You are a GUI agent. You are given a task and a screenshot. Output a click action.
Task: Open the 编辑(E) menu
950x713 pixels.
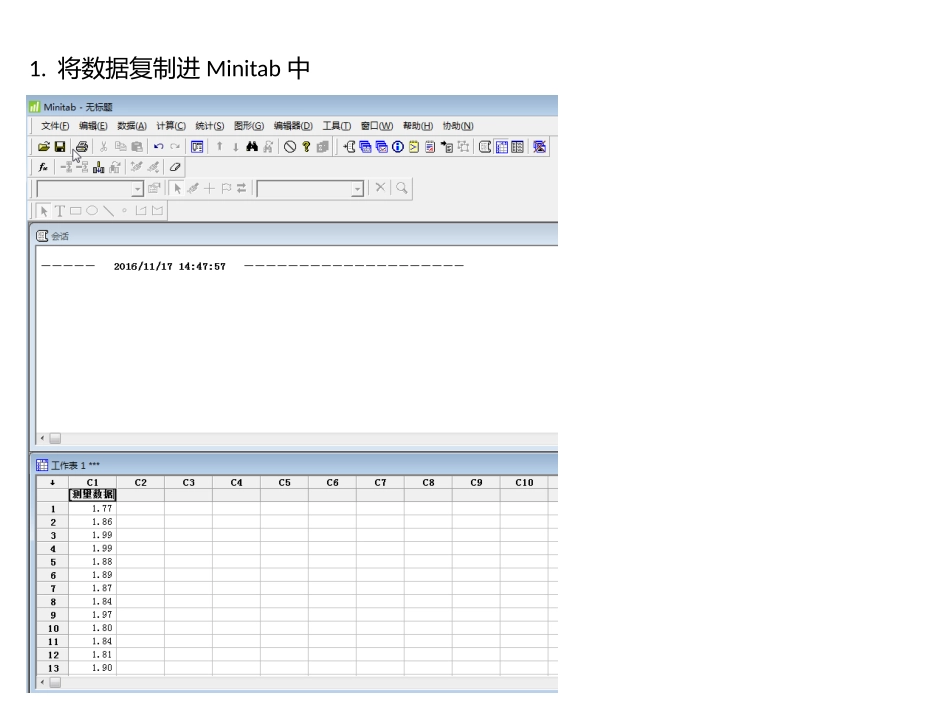[x=93, y=126]
